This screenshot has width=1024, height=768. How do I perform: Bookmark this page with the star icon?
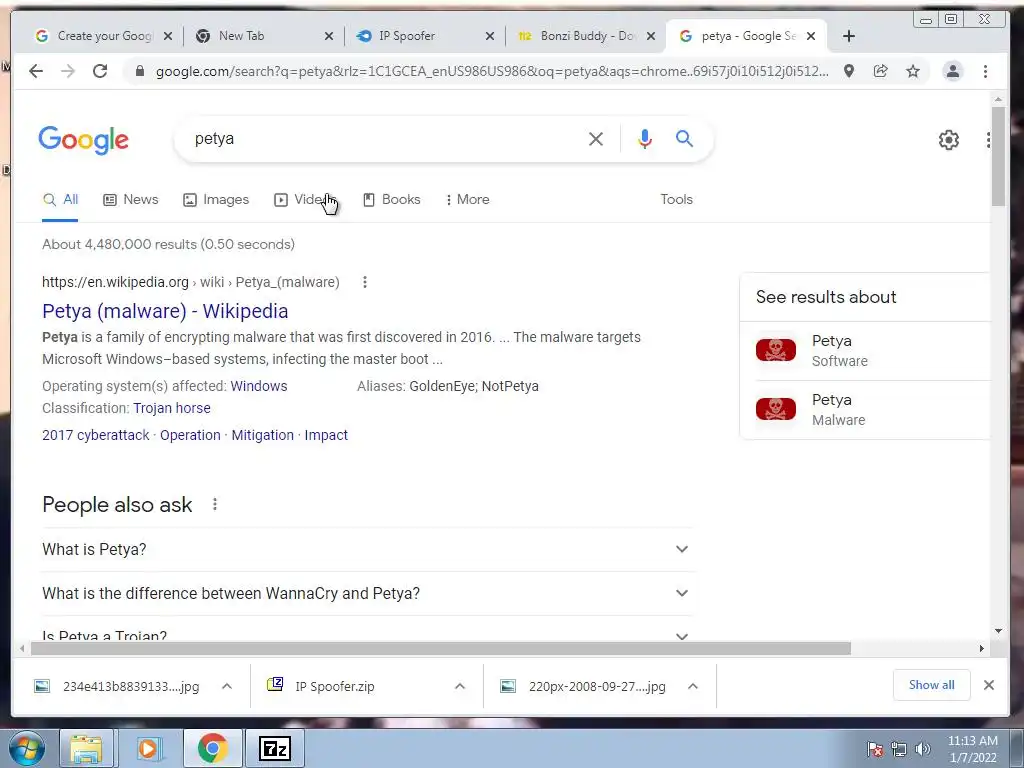coord(913,71)
